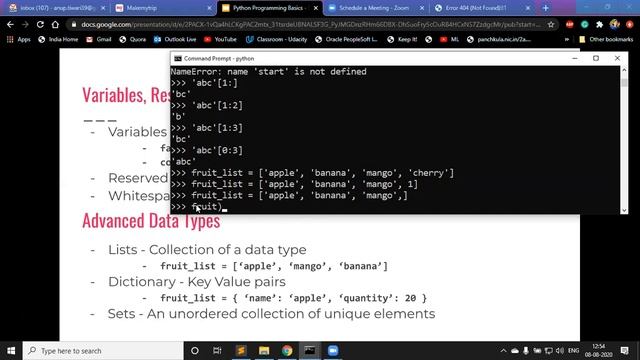Image resolution: width=640 pixels, height=360 pixels.
Task: Show hidden system tray icons
Action: [503, 351]
